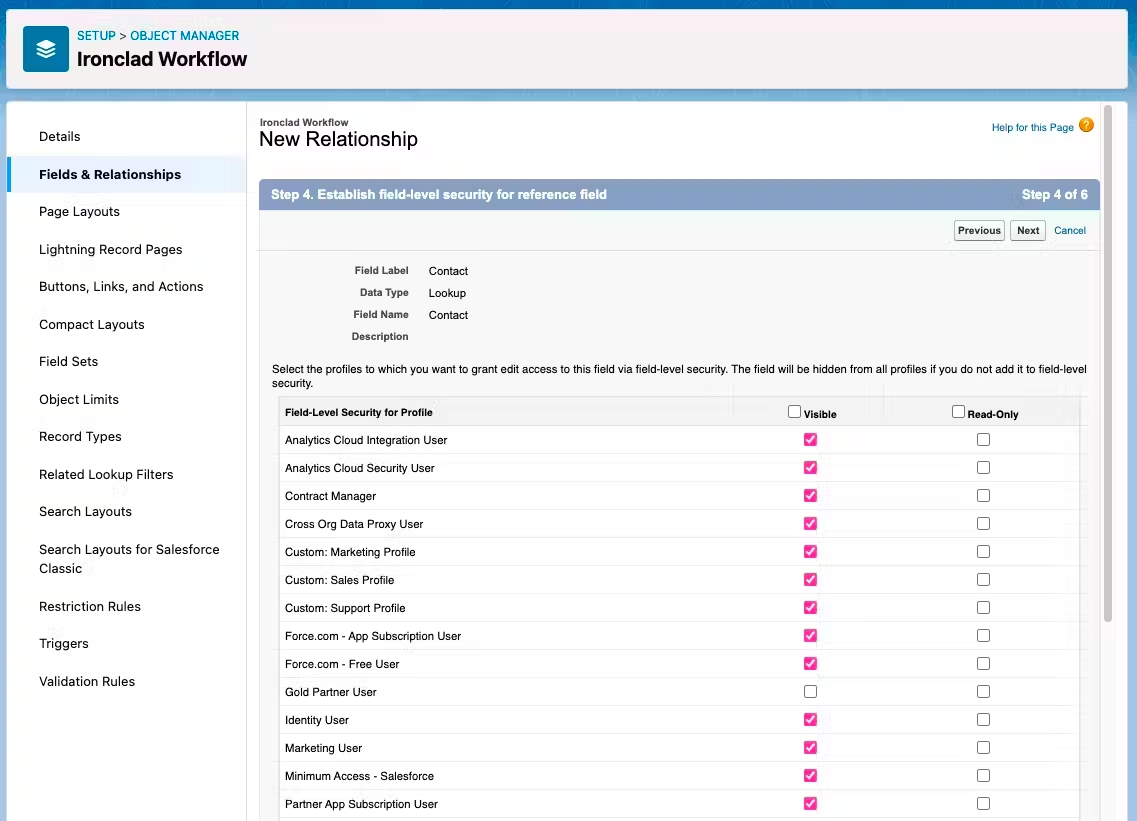Open Record Types section
This screenshot has height=821, width=1137.
pos(80,437)
